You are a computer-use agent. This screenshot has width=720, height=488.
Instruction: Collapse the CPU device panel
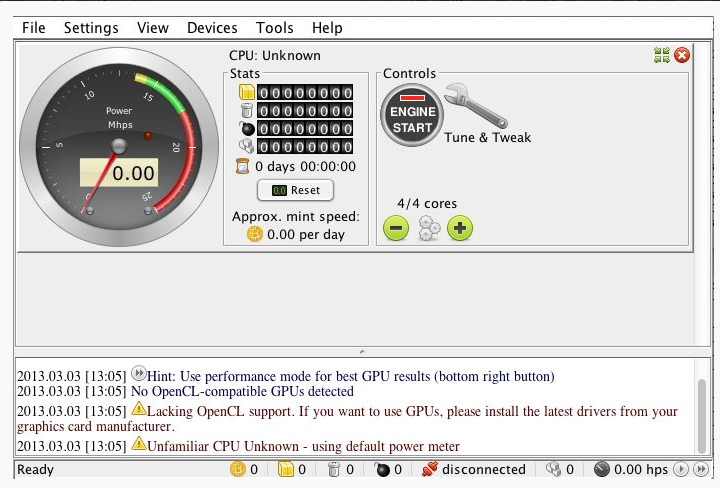point(662,56)
